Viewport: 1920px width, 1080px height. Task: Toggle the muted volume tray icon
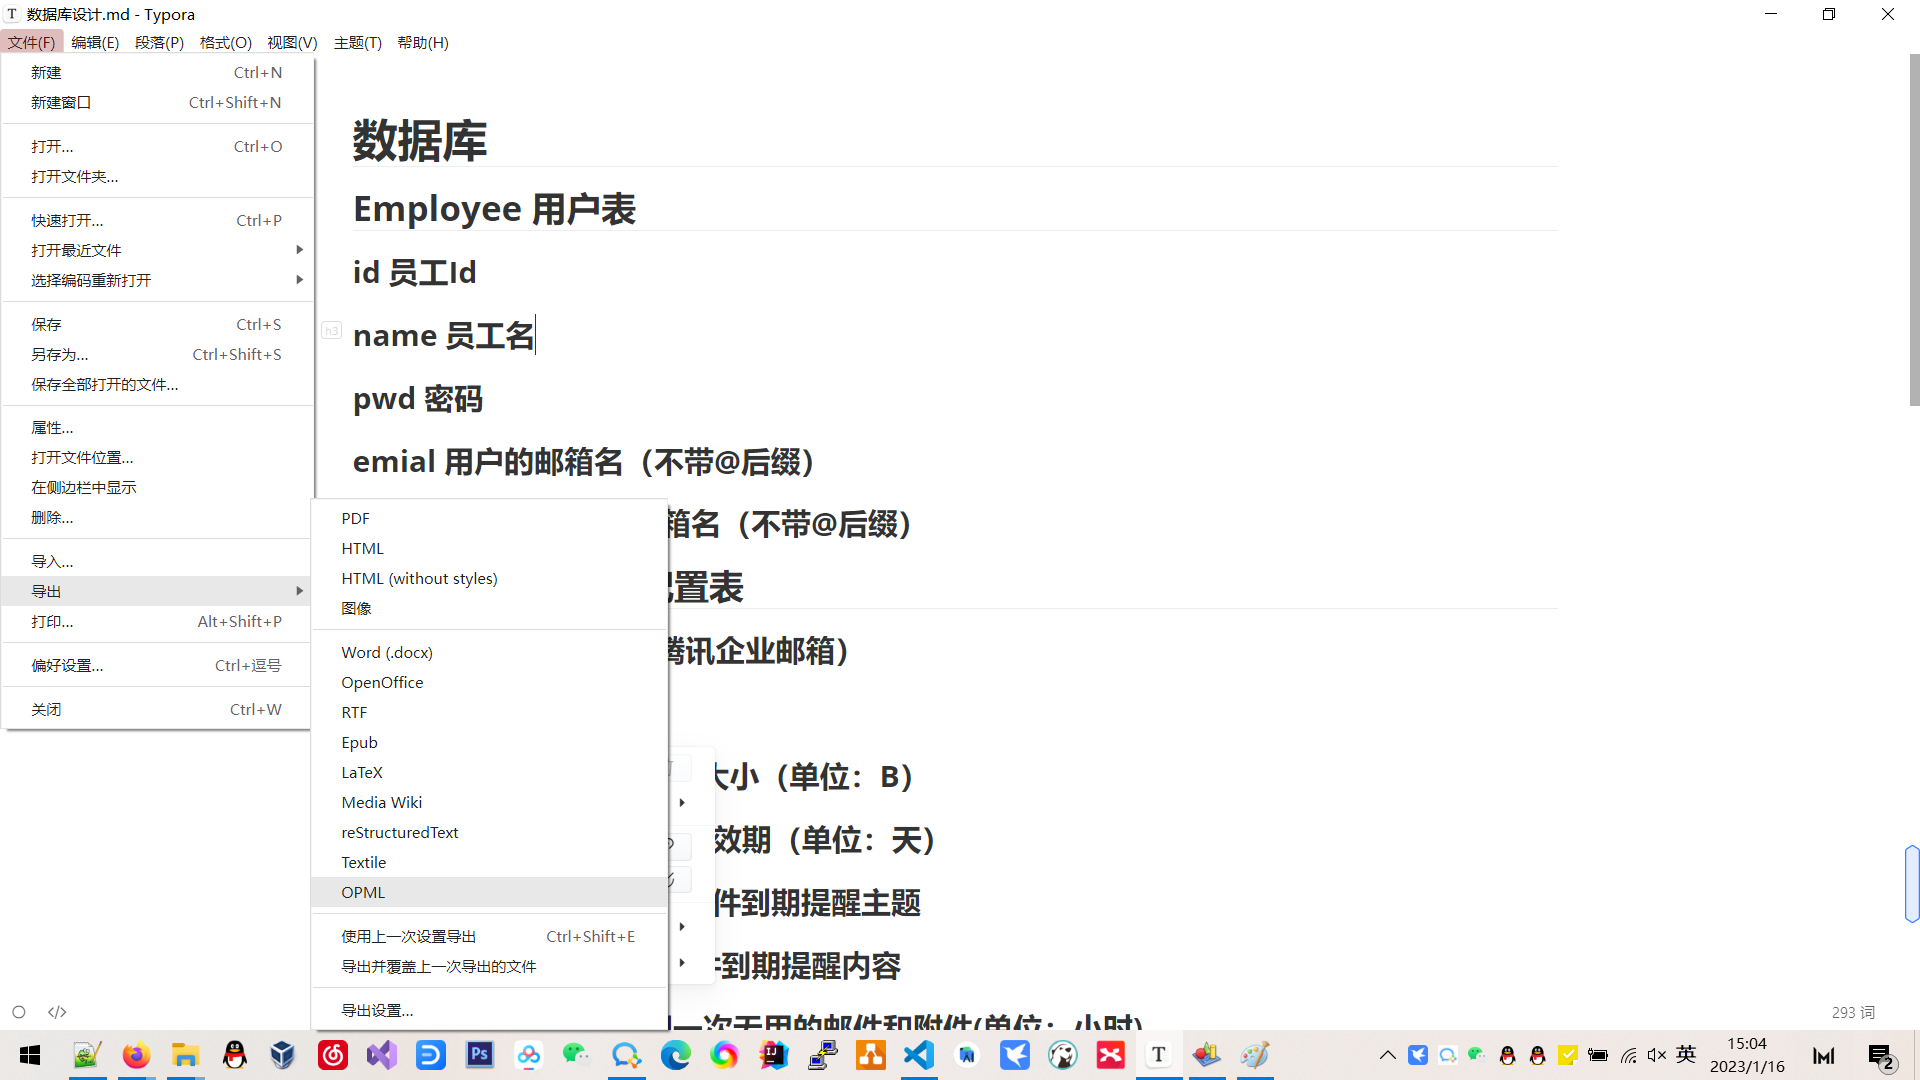(1657, 1055)
